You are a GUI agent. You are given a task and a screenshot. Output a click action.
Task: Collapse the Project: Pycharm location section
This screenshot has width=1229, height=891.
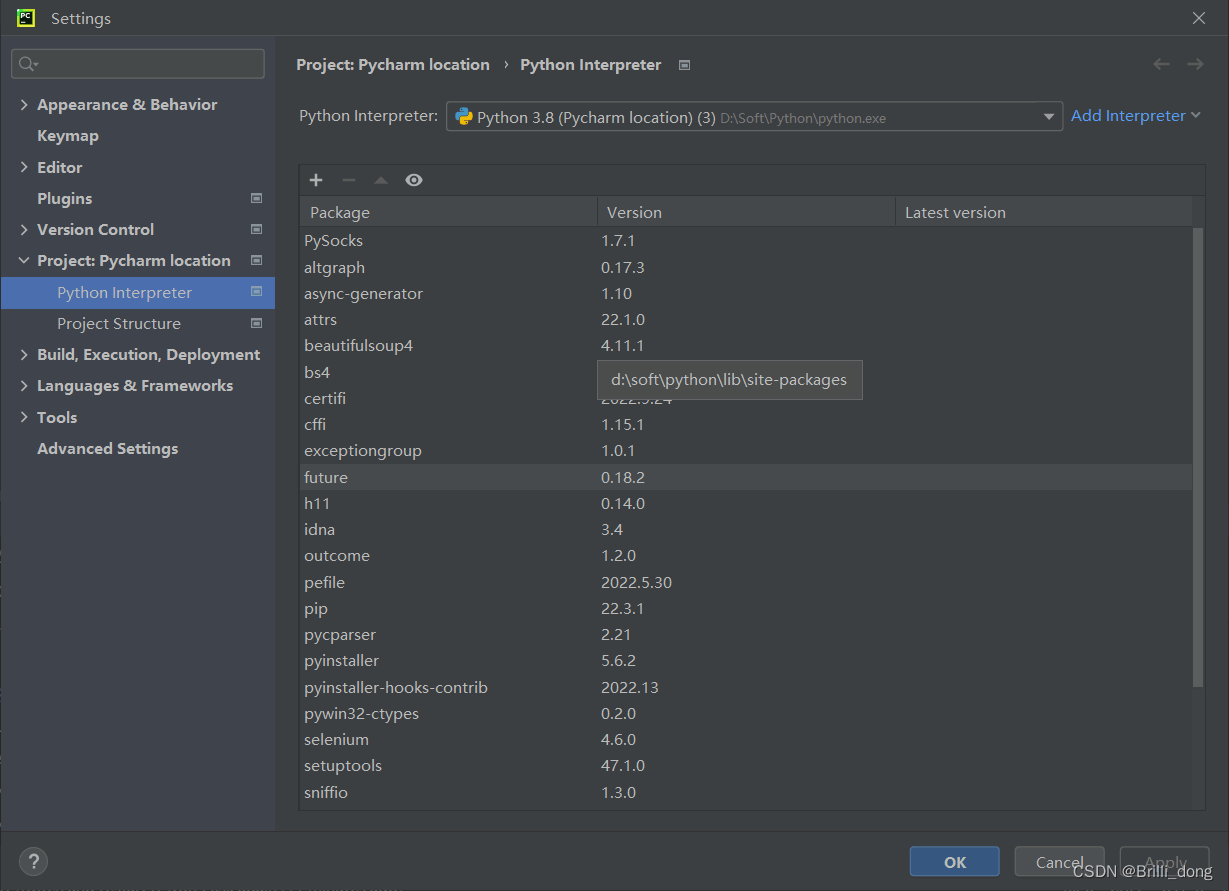pyautogui.click(x=24, y=260)
